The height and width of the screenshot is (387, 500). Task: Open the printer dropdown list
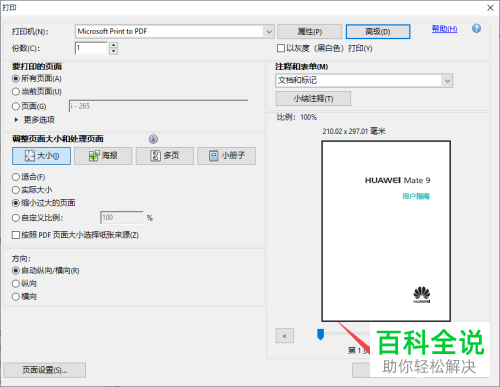pyautogui.click(x=269, y=32)
